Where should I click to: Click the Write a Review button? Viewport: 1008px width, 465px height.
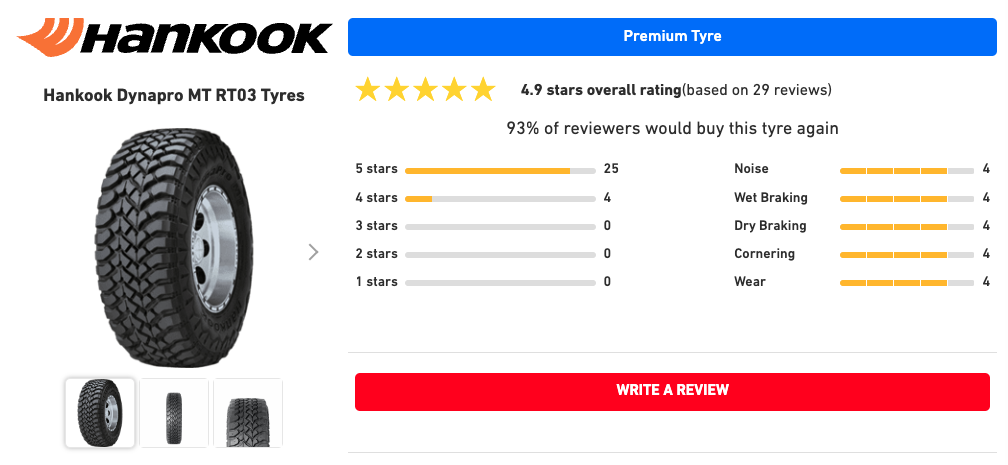click(x=672, y=390)
